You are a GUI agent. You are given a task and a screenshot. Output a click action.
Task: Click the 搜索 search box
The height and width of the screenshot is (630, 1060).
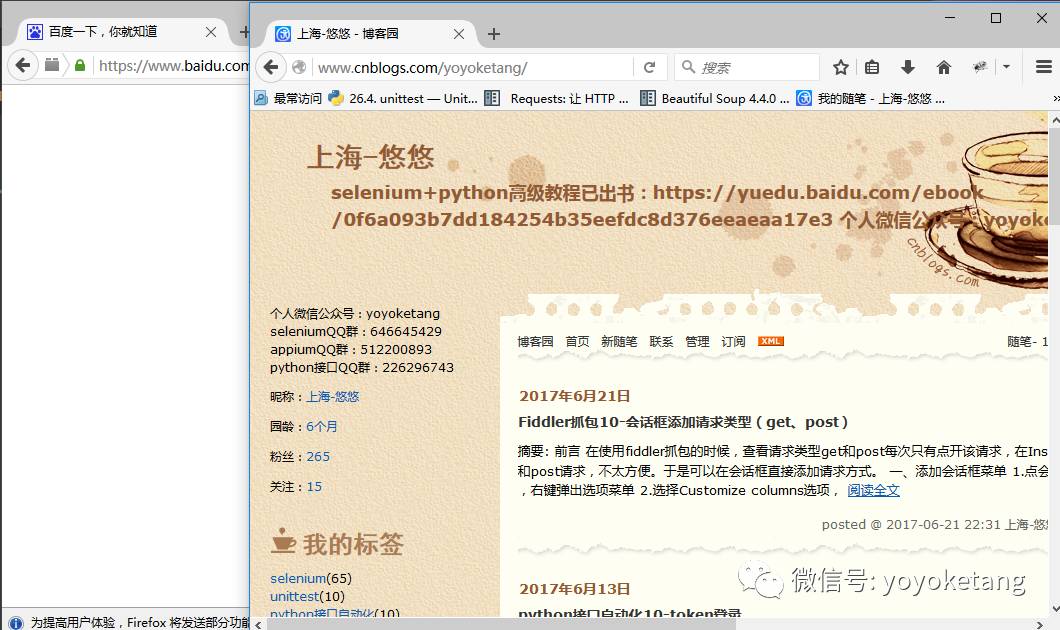[x=747, y=68]
